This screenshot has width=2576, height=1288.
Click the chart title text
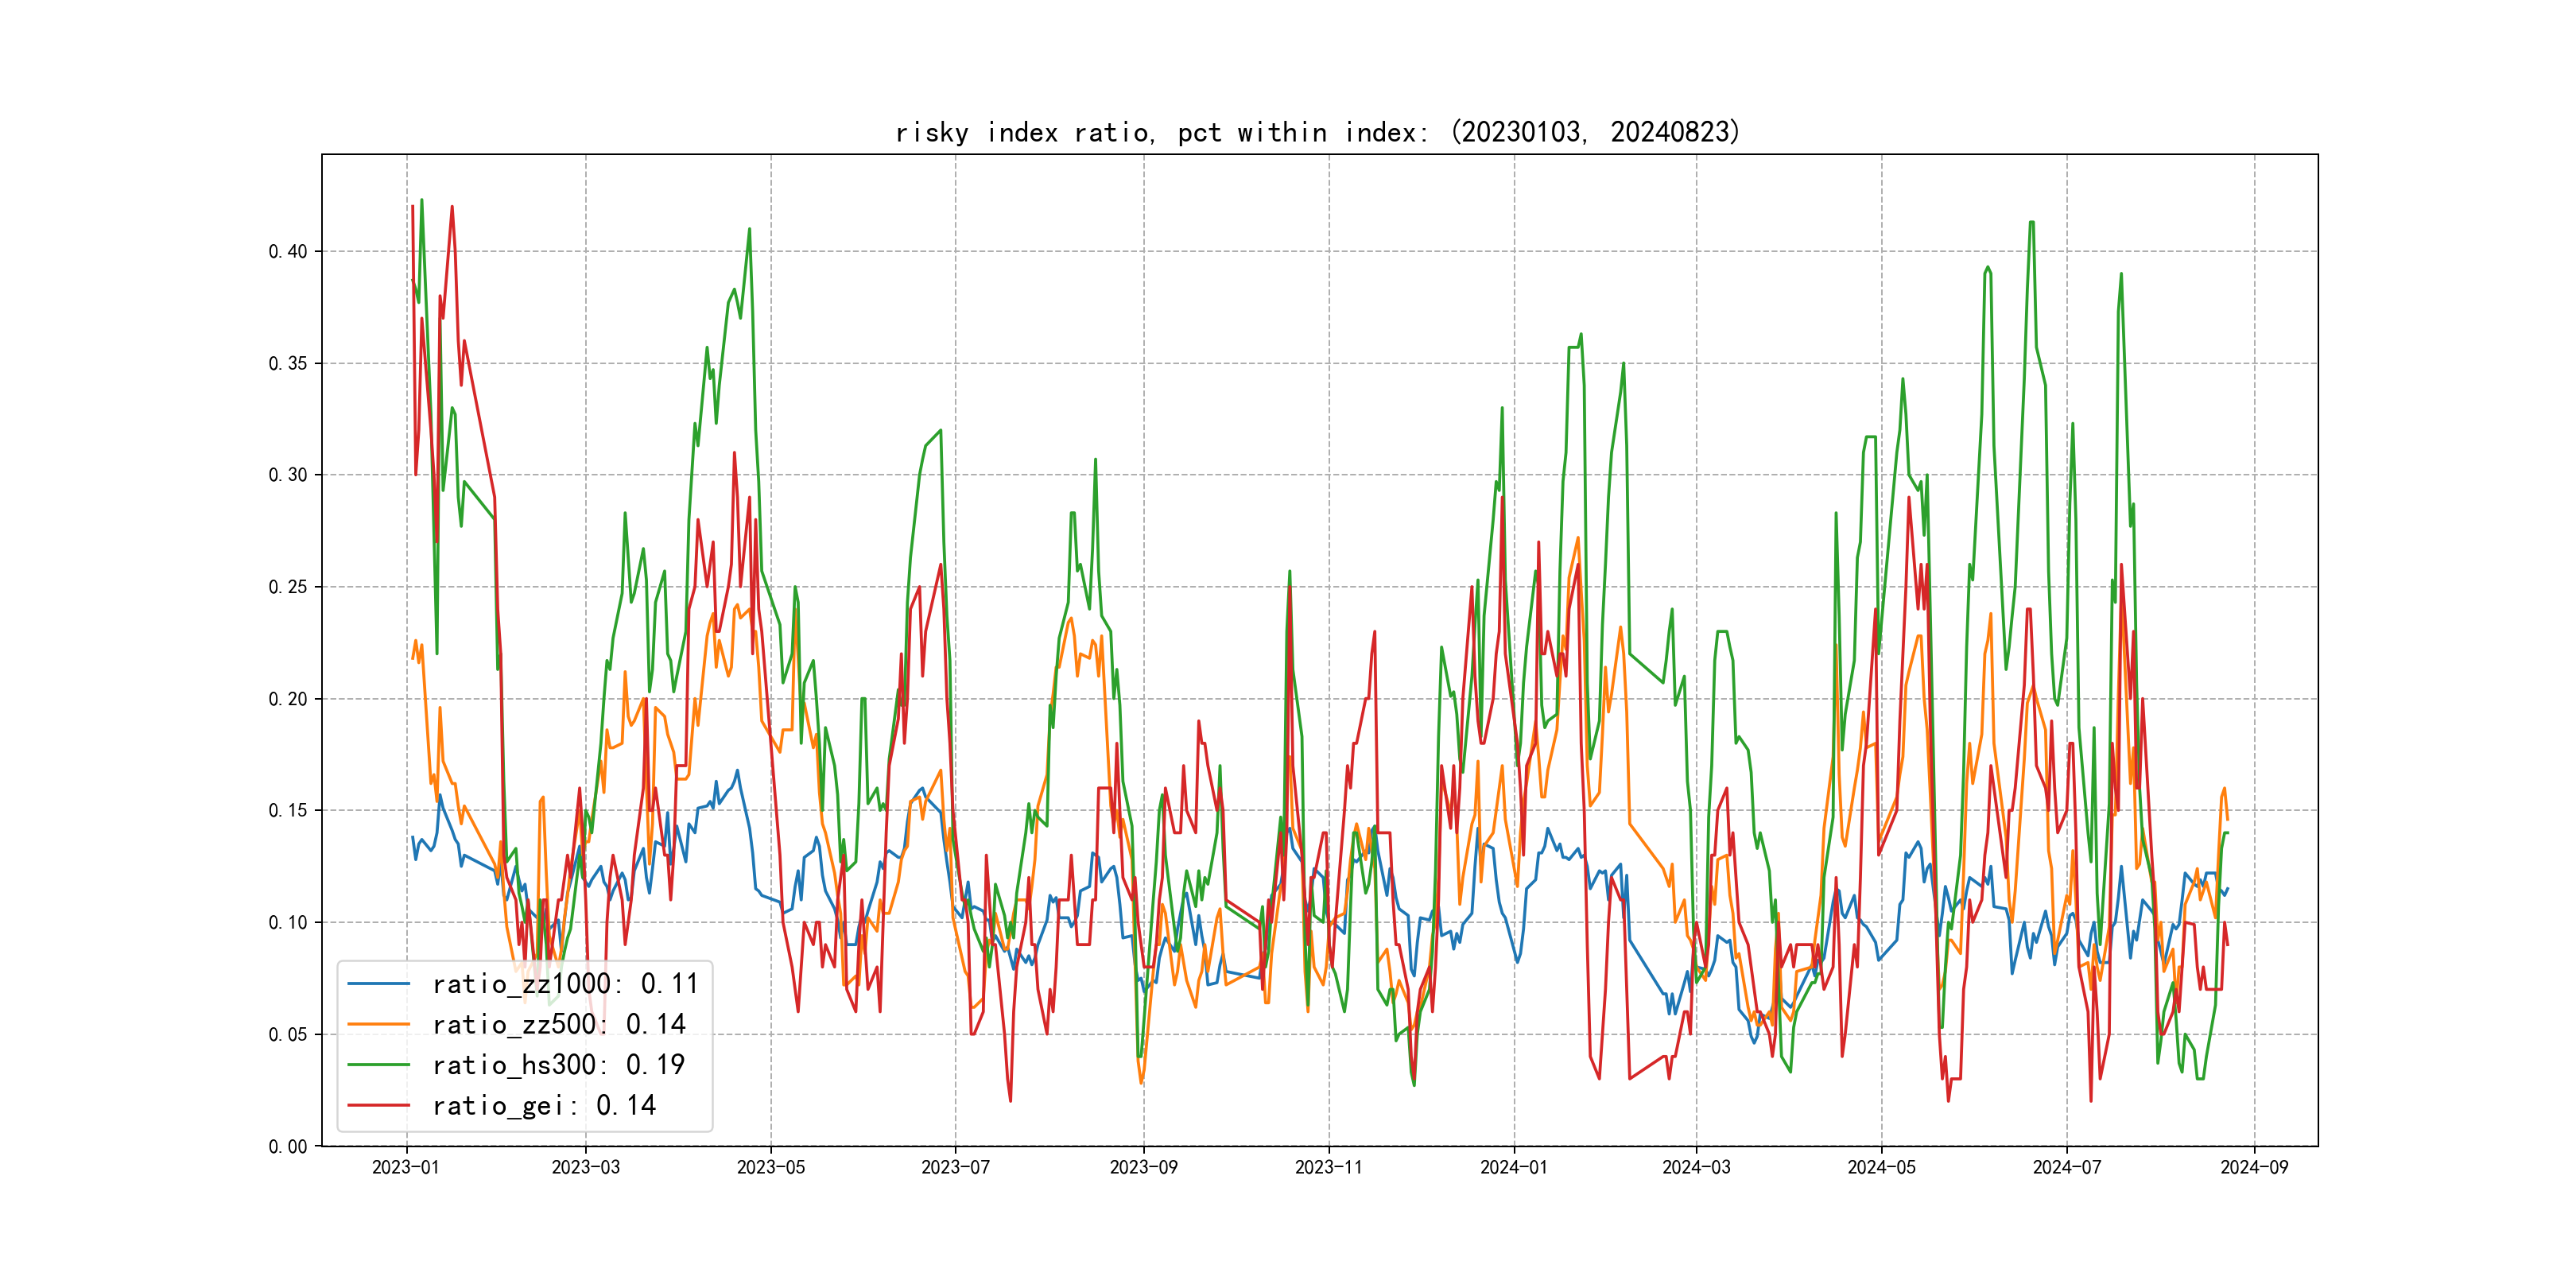click(1318, 132)
